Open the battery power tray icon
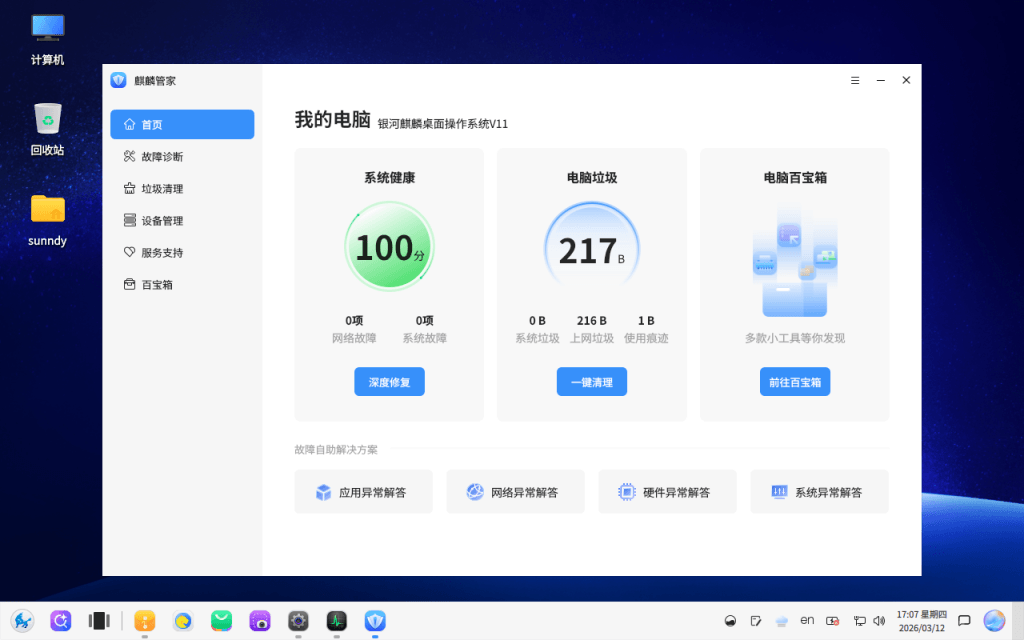 [833, 620]
